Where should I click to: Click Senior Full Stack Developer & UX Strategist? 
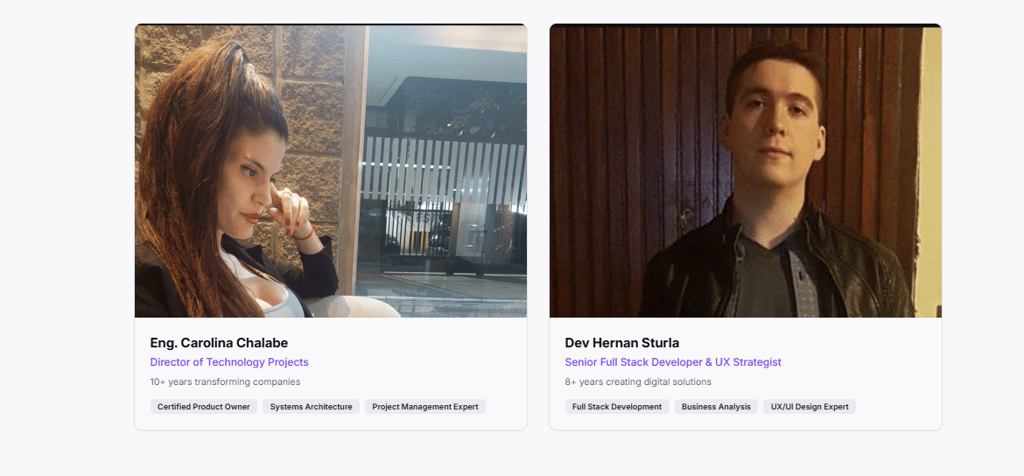coord(673,362)
